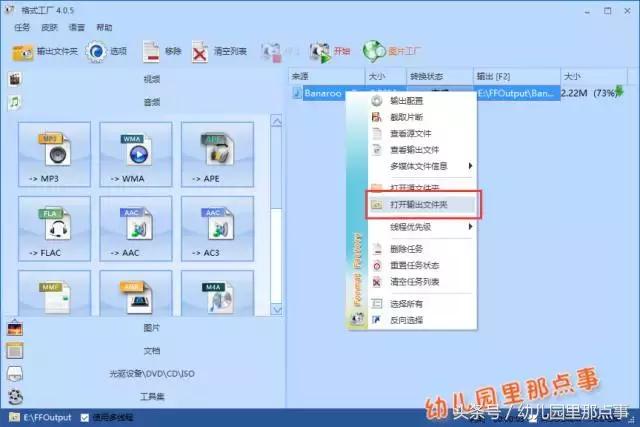Click the E:\FFOutput\Ban... output cell
Viewport: 640px width, 427px height.
click(516, 93)
